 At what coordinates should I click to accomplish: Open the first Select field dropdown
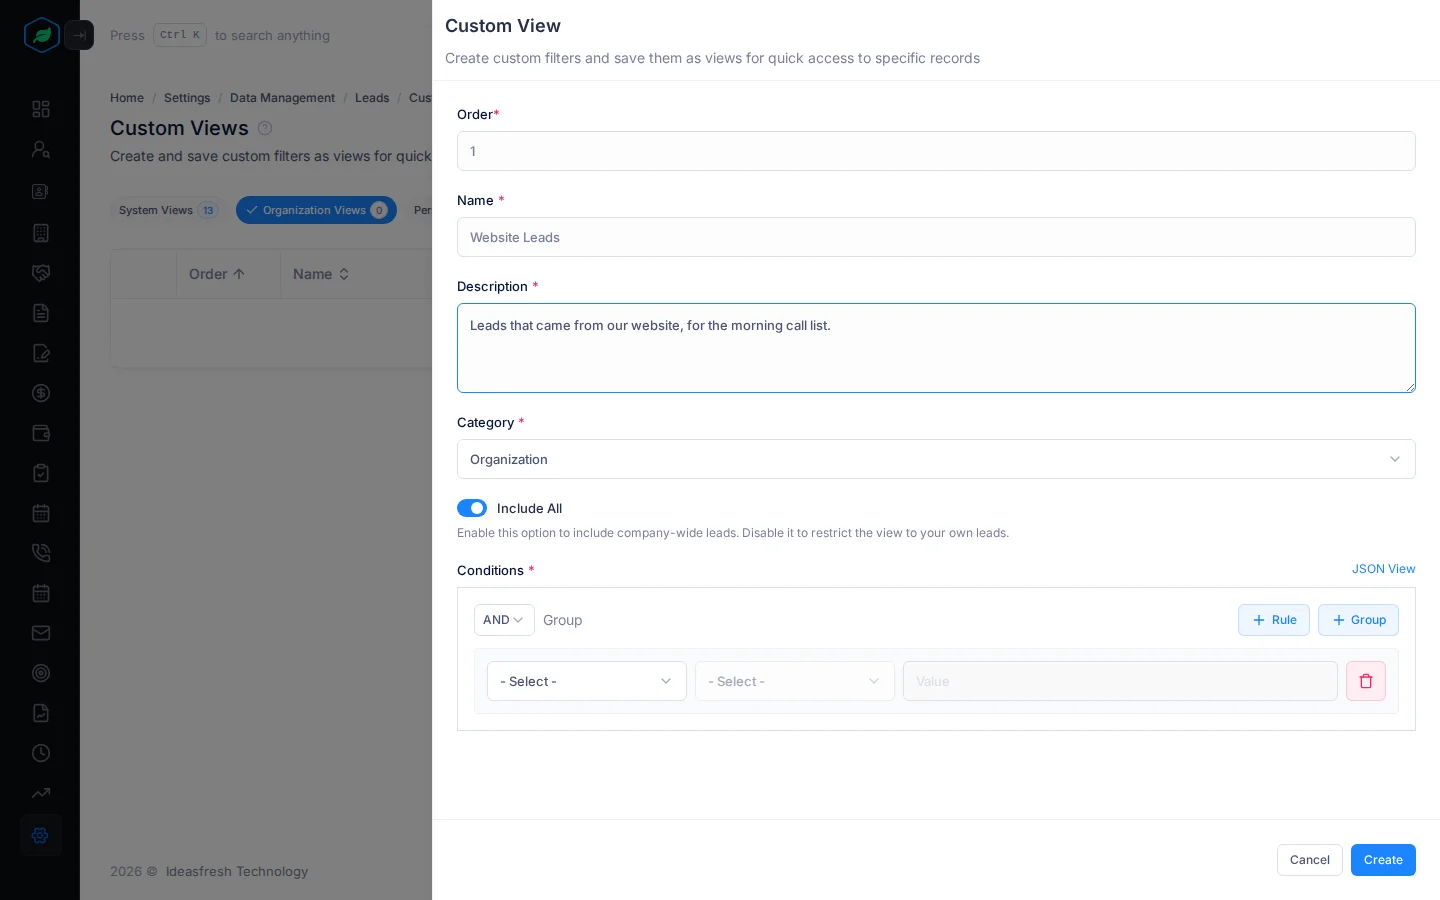pyautogui.click(x=587, y=681)
